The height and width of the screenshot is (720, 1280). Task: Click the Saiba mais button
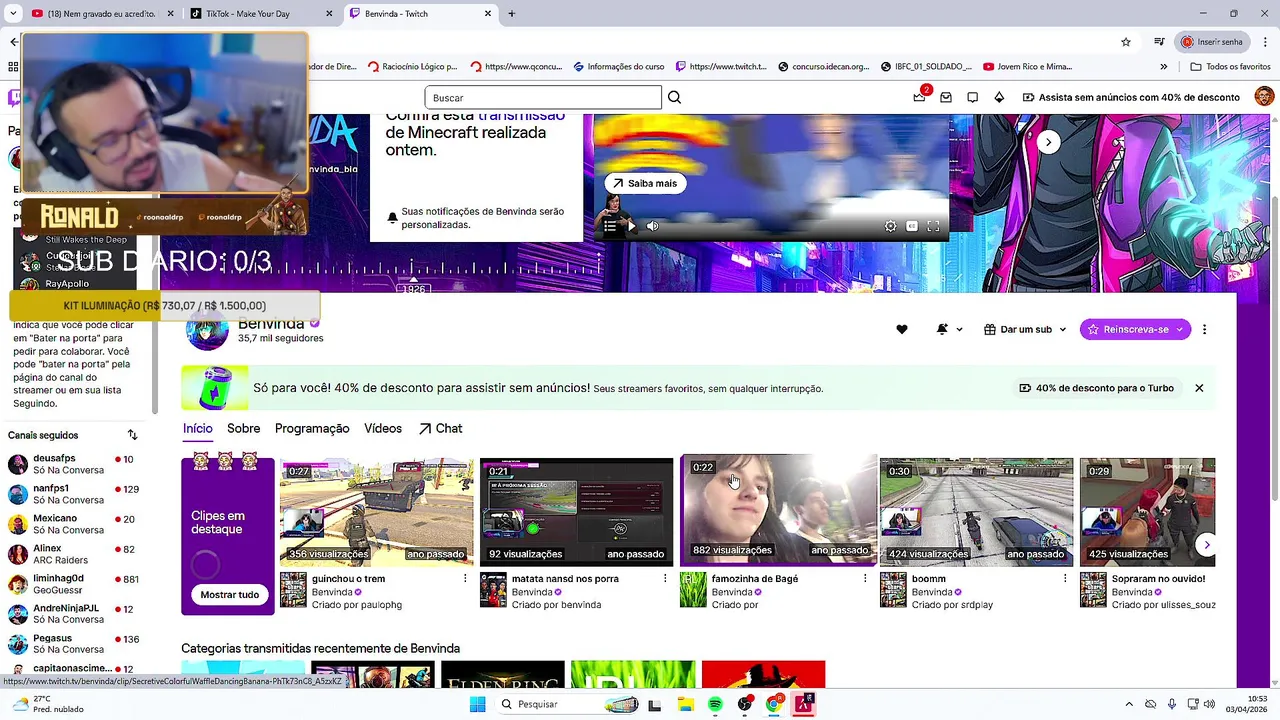tap(645, 183)
